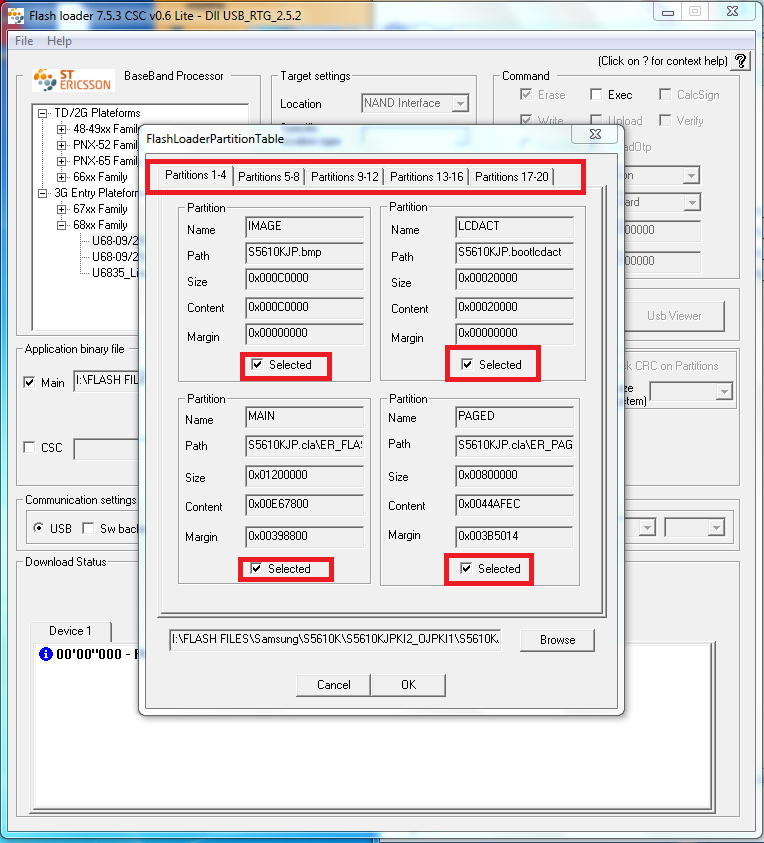764x843 pixels.
Task: Click the Flash loader title bar app icon
Action: [16, 16]
